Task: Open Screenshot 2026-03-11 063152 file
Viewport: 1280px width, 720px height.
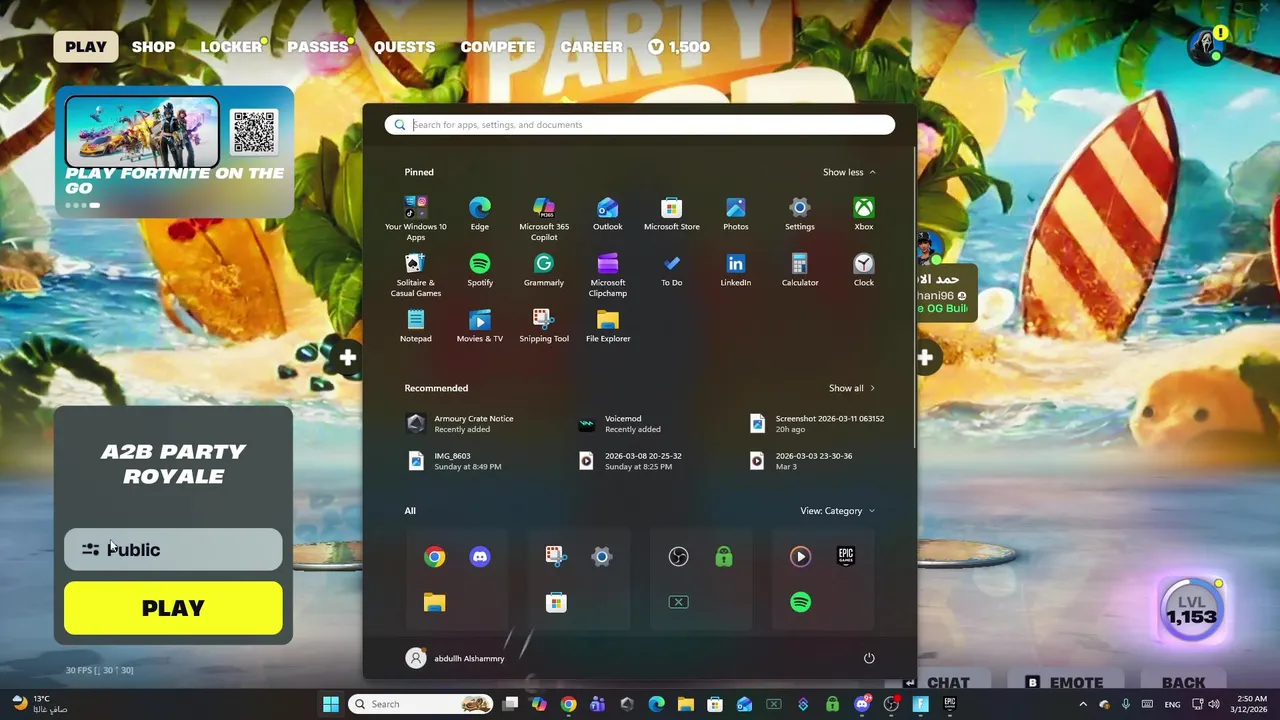Action: 818,424
